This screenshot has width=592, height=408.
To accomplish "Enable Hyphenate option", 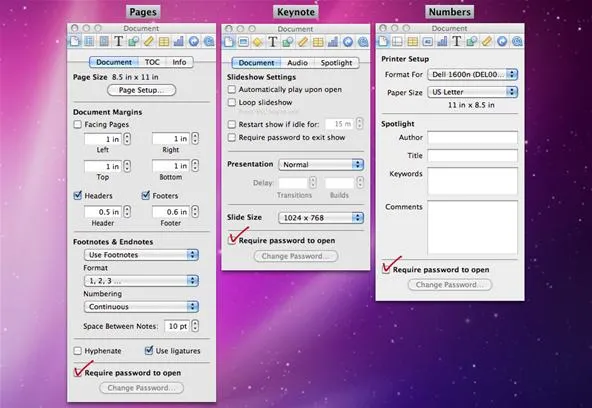I will pyautogui.click(x=77, y=351).
